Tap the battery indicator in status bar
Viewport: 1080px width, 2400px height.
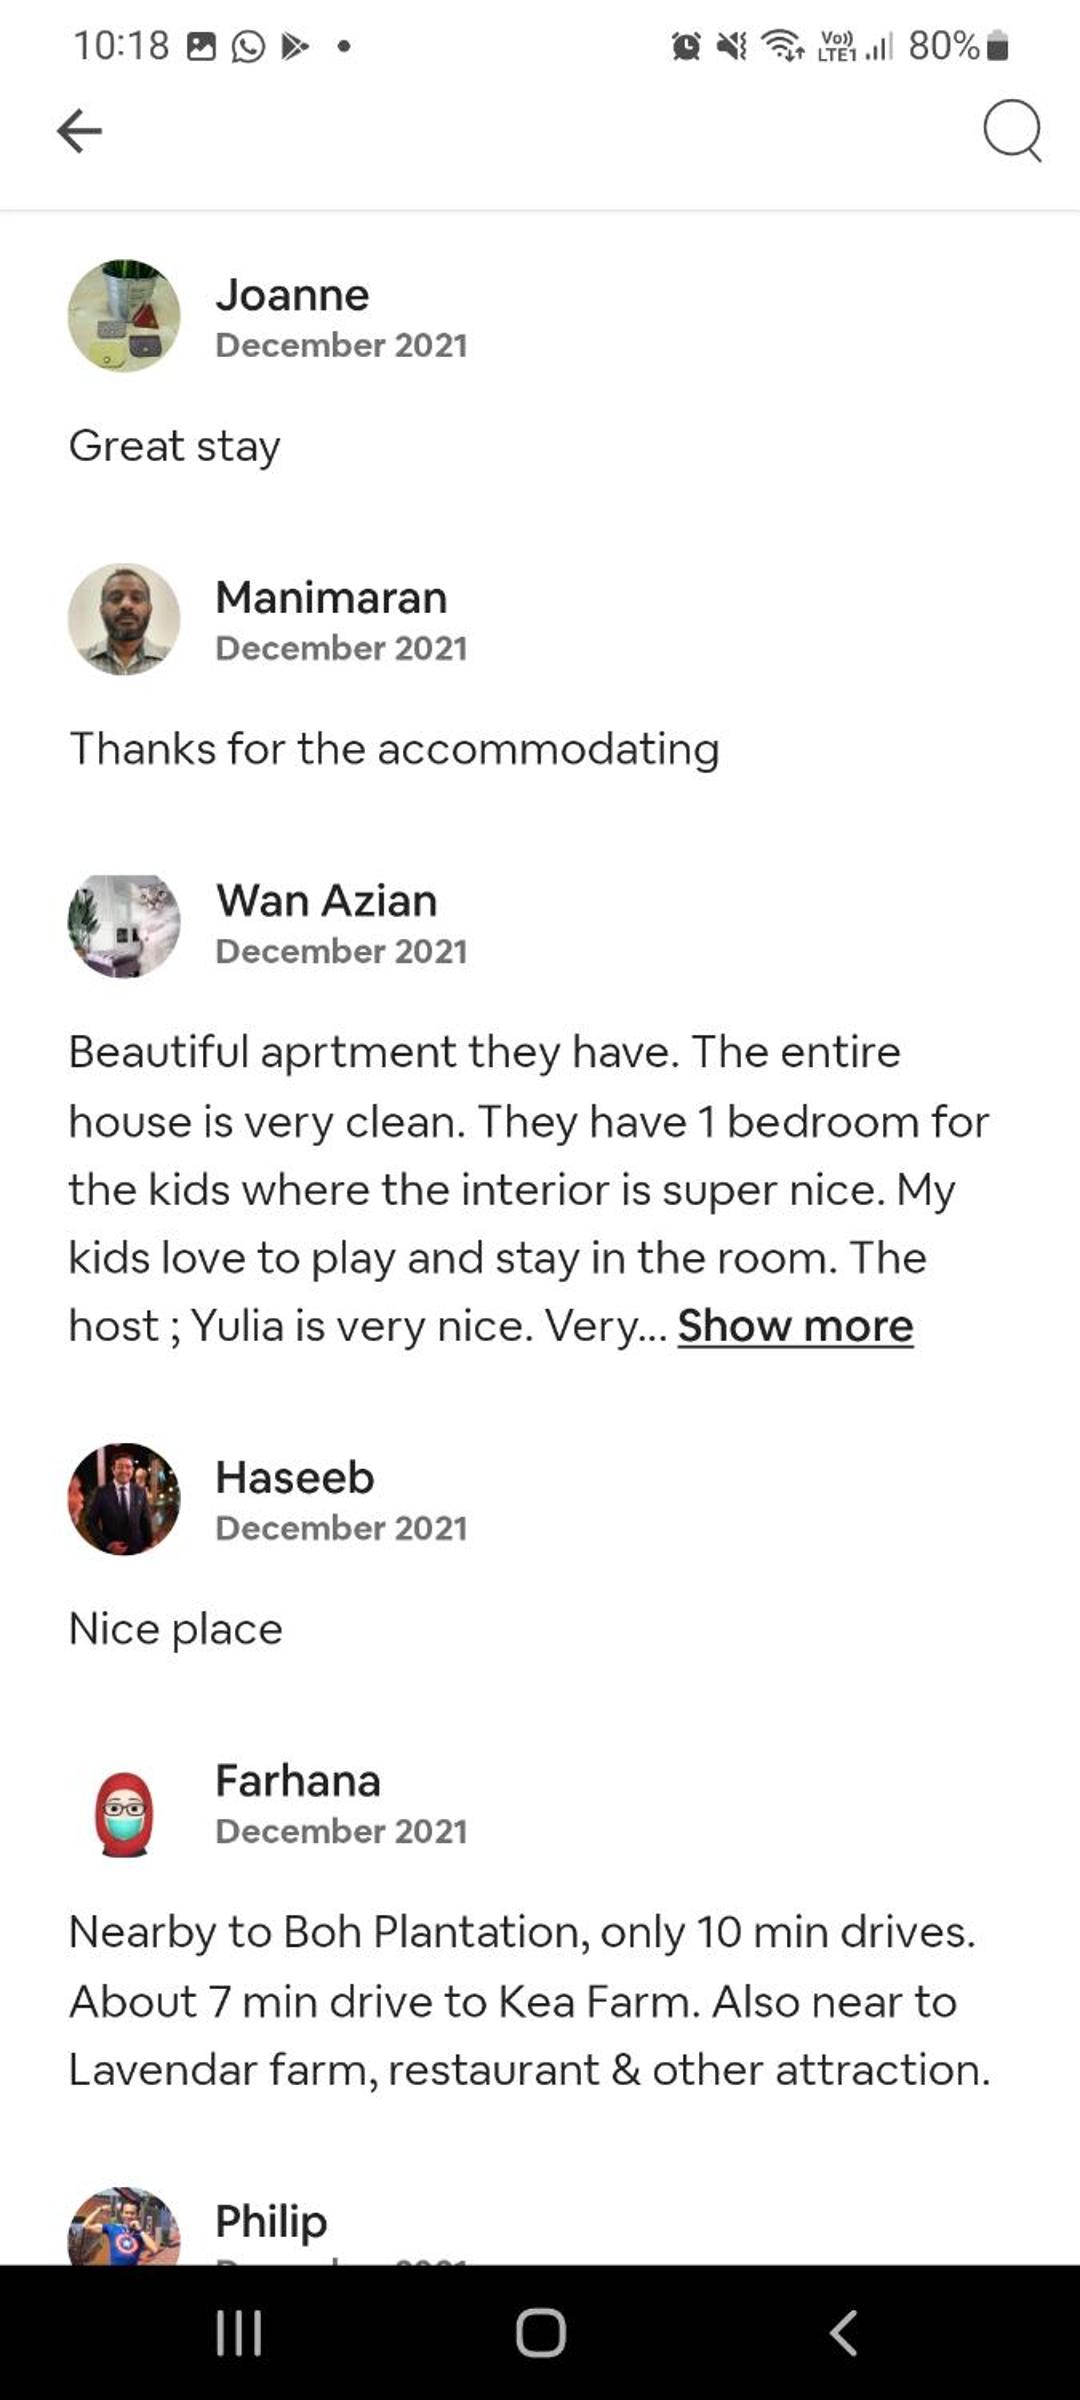[x=997, y=46]
